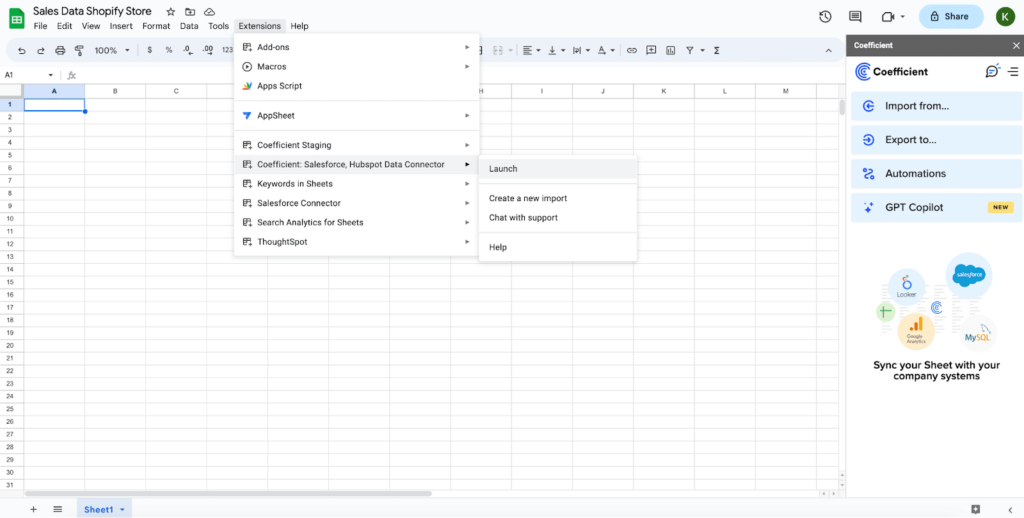Decrease decimal places
Viewport: 1024px width, 518px height.
pos(188,50)
